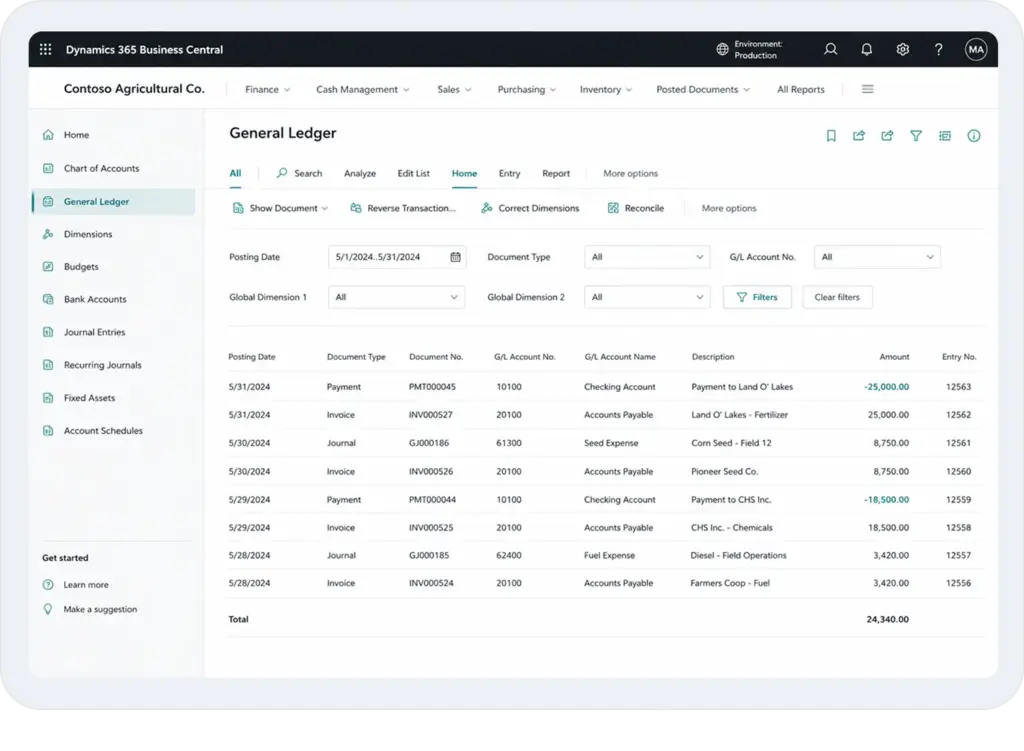Click the Filters button
1024x751 pixels.
tap(757, 297)
